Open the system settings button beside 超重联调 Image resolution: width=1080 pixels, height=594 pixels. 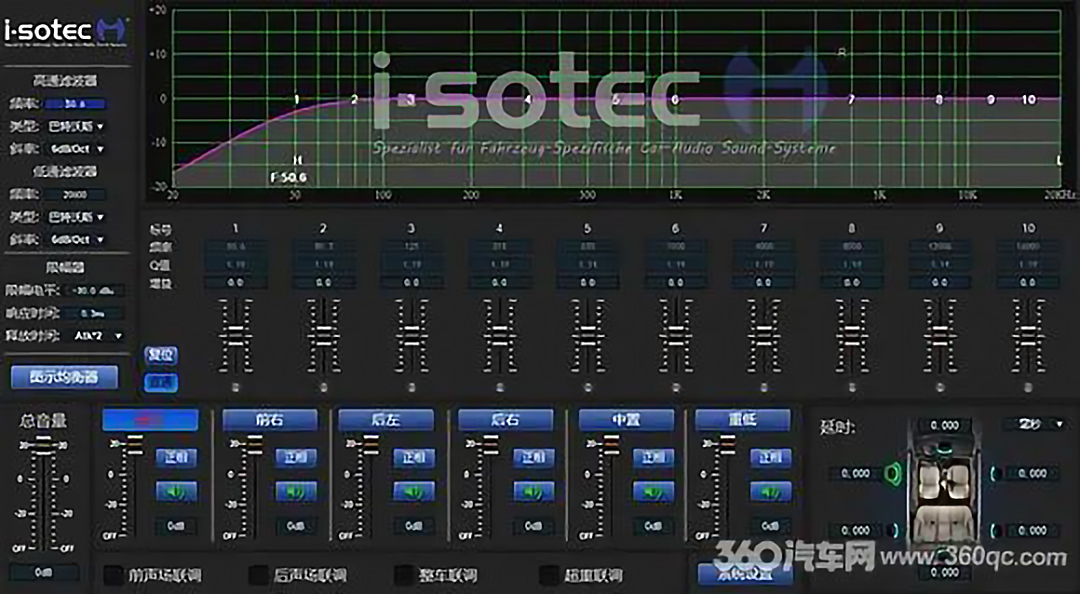click(x=745, y=574)
